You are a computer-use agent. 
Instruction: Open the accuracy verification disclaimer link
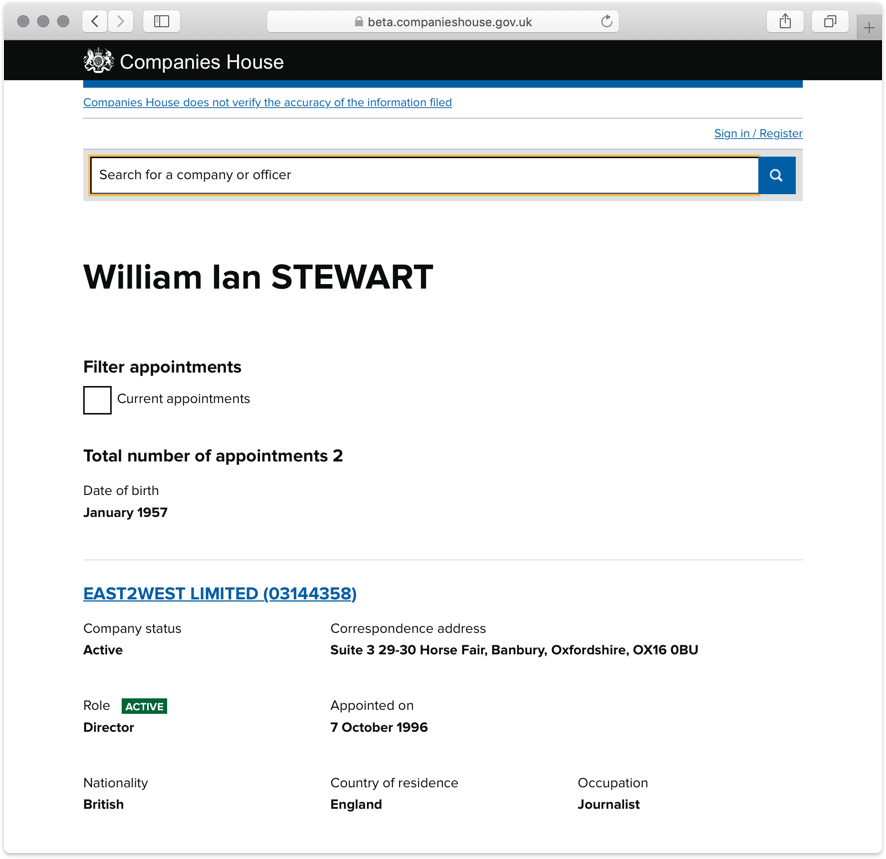tap(267, 102)
